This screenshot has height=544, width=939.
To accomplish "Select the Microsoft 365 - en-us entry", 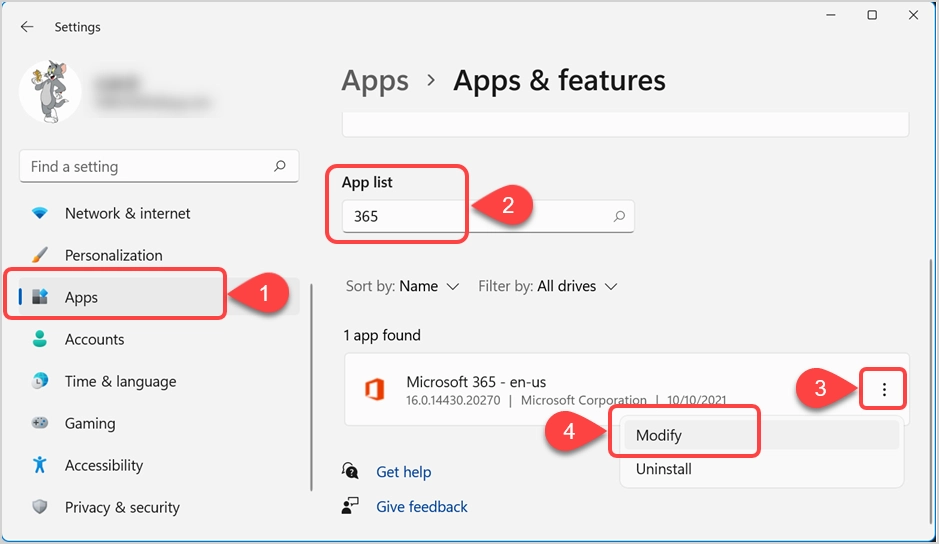I will click(626, 389).
